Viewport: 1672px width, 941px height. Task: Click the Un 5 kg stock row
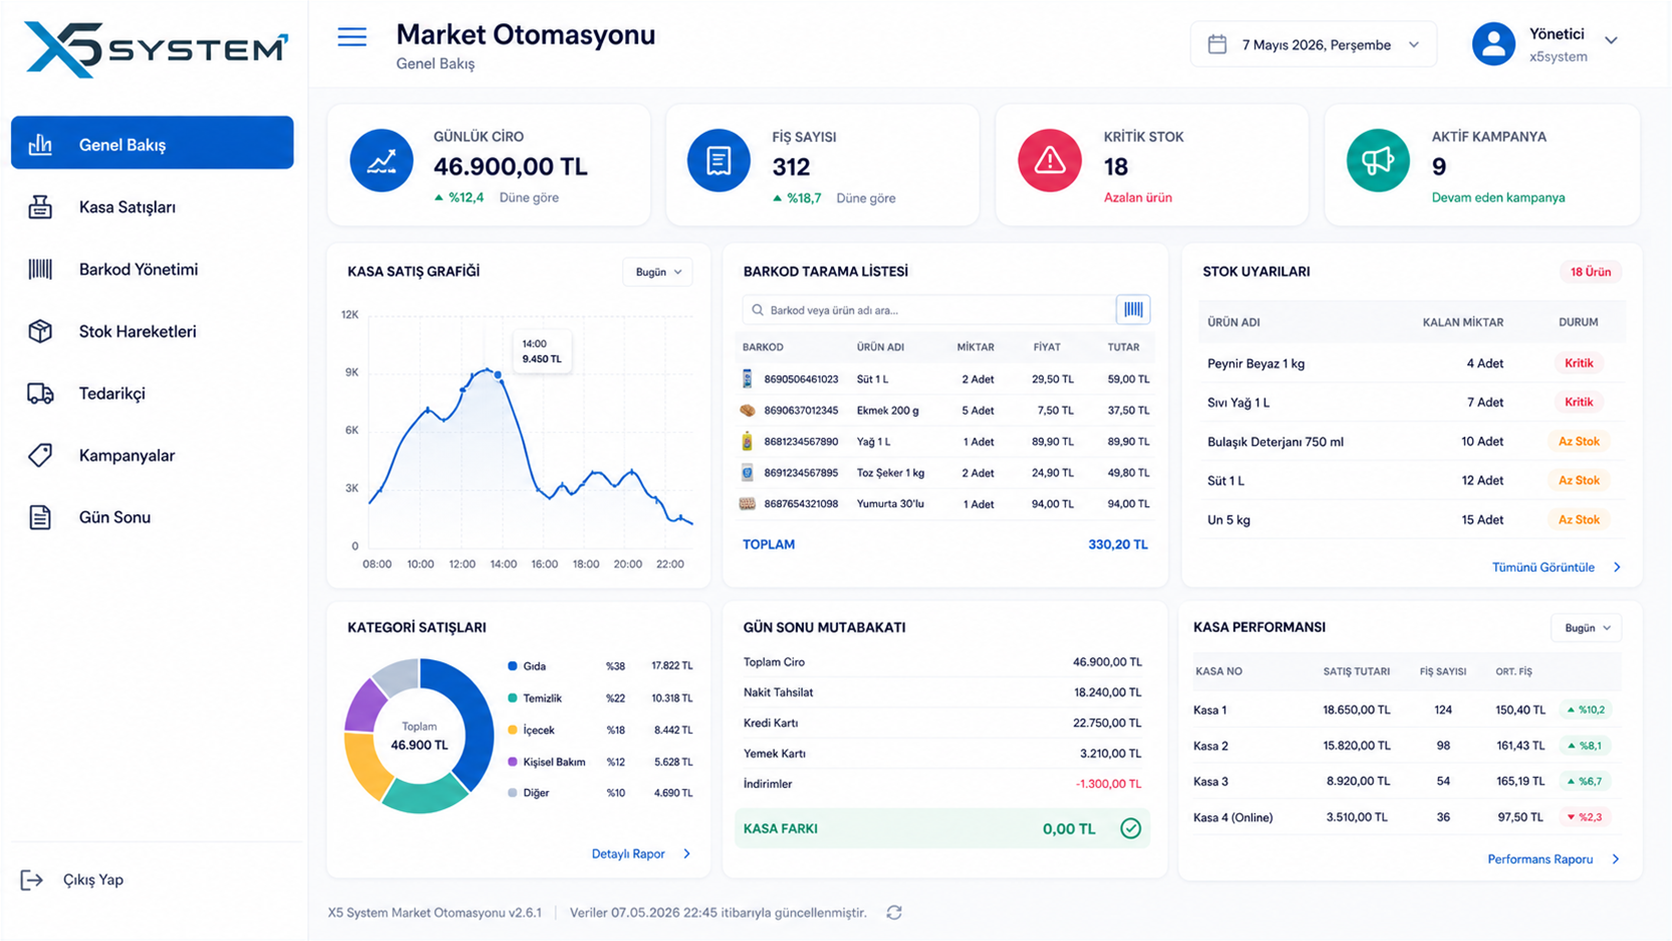1411,520
